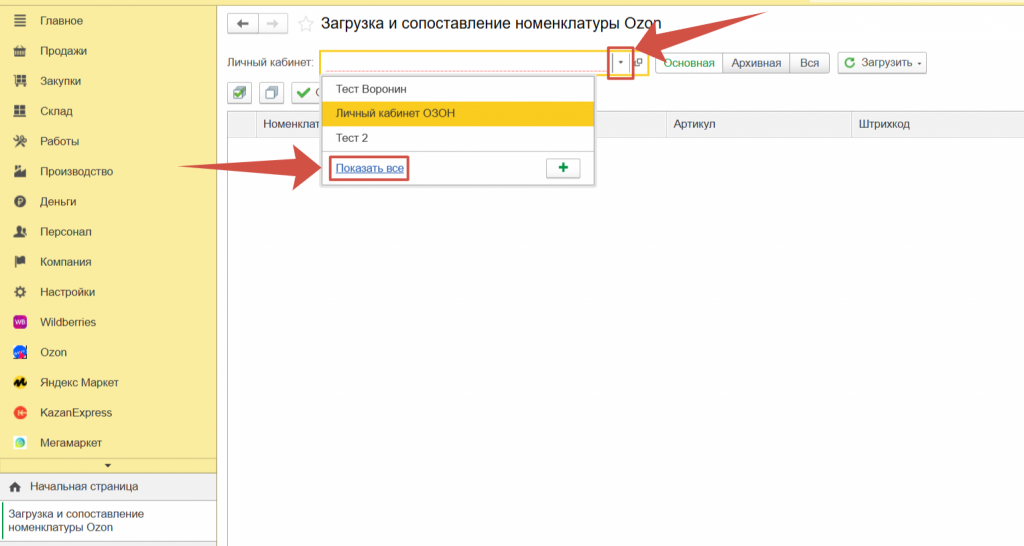The width and height of the screenshot is (1024, 546).
Task: Click the back navigation arrow
Action: [242, 23]
